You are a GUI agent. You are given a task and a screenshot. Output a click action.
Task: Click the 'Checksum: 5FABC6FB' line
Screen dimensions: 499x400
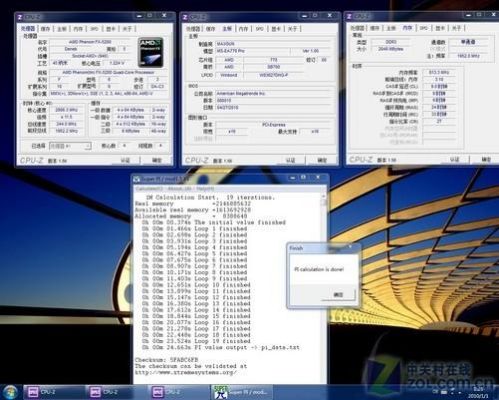[x=167, y=360]
